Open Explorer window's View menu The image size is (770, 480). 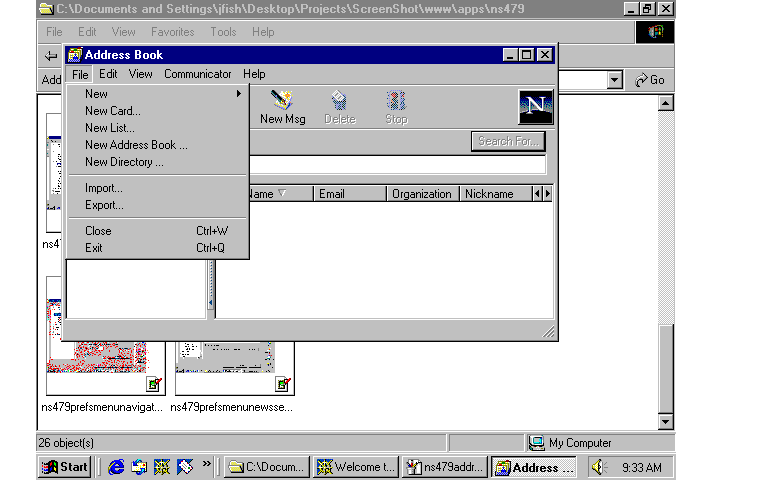[x=123, y=32]
